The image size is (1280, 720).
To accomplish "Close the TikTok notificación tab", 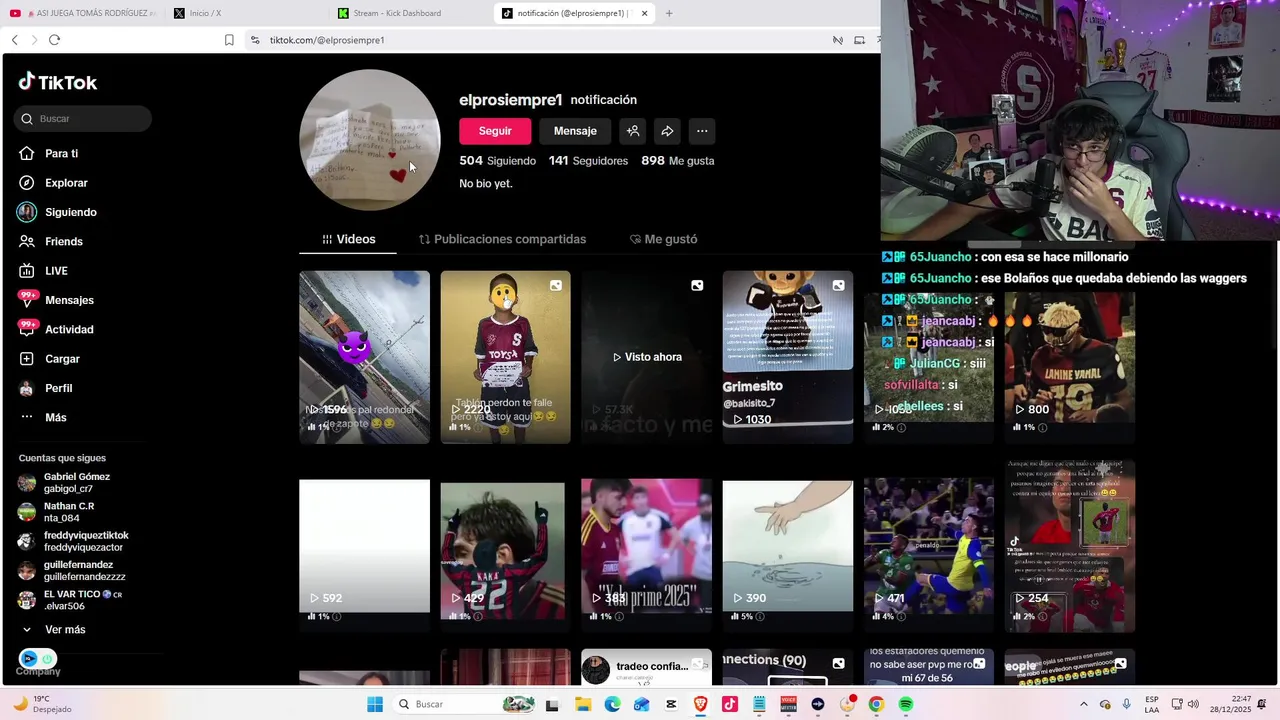I will [644, 13].
